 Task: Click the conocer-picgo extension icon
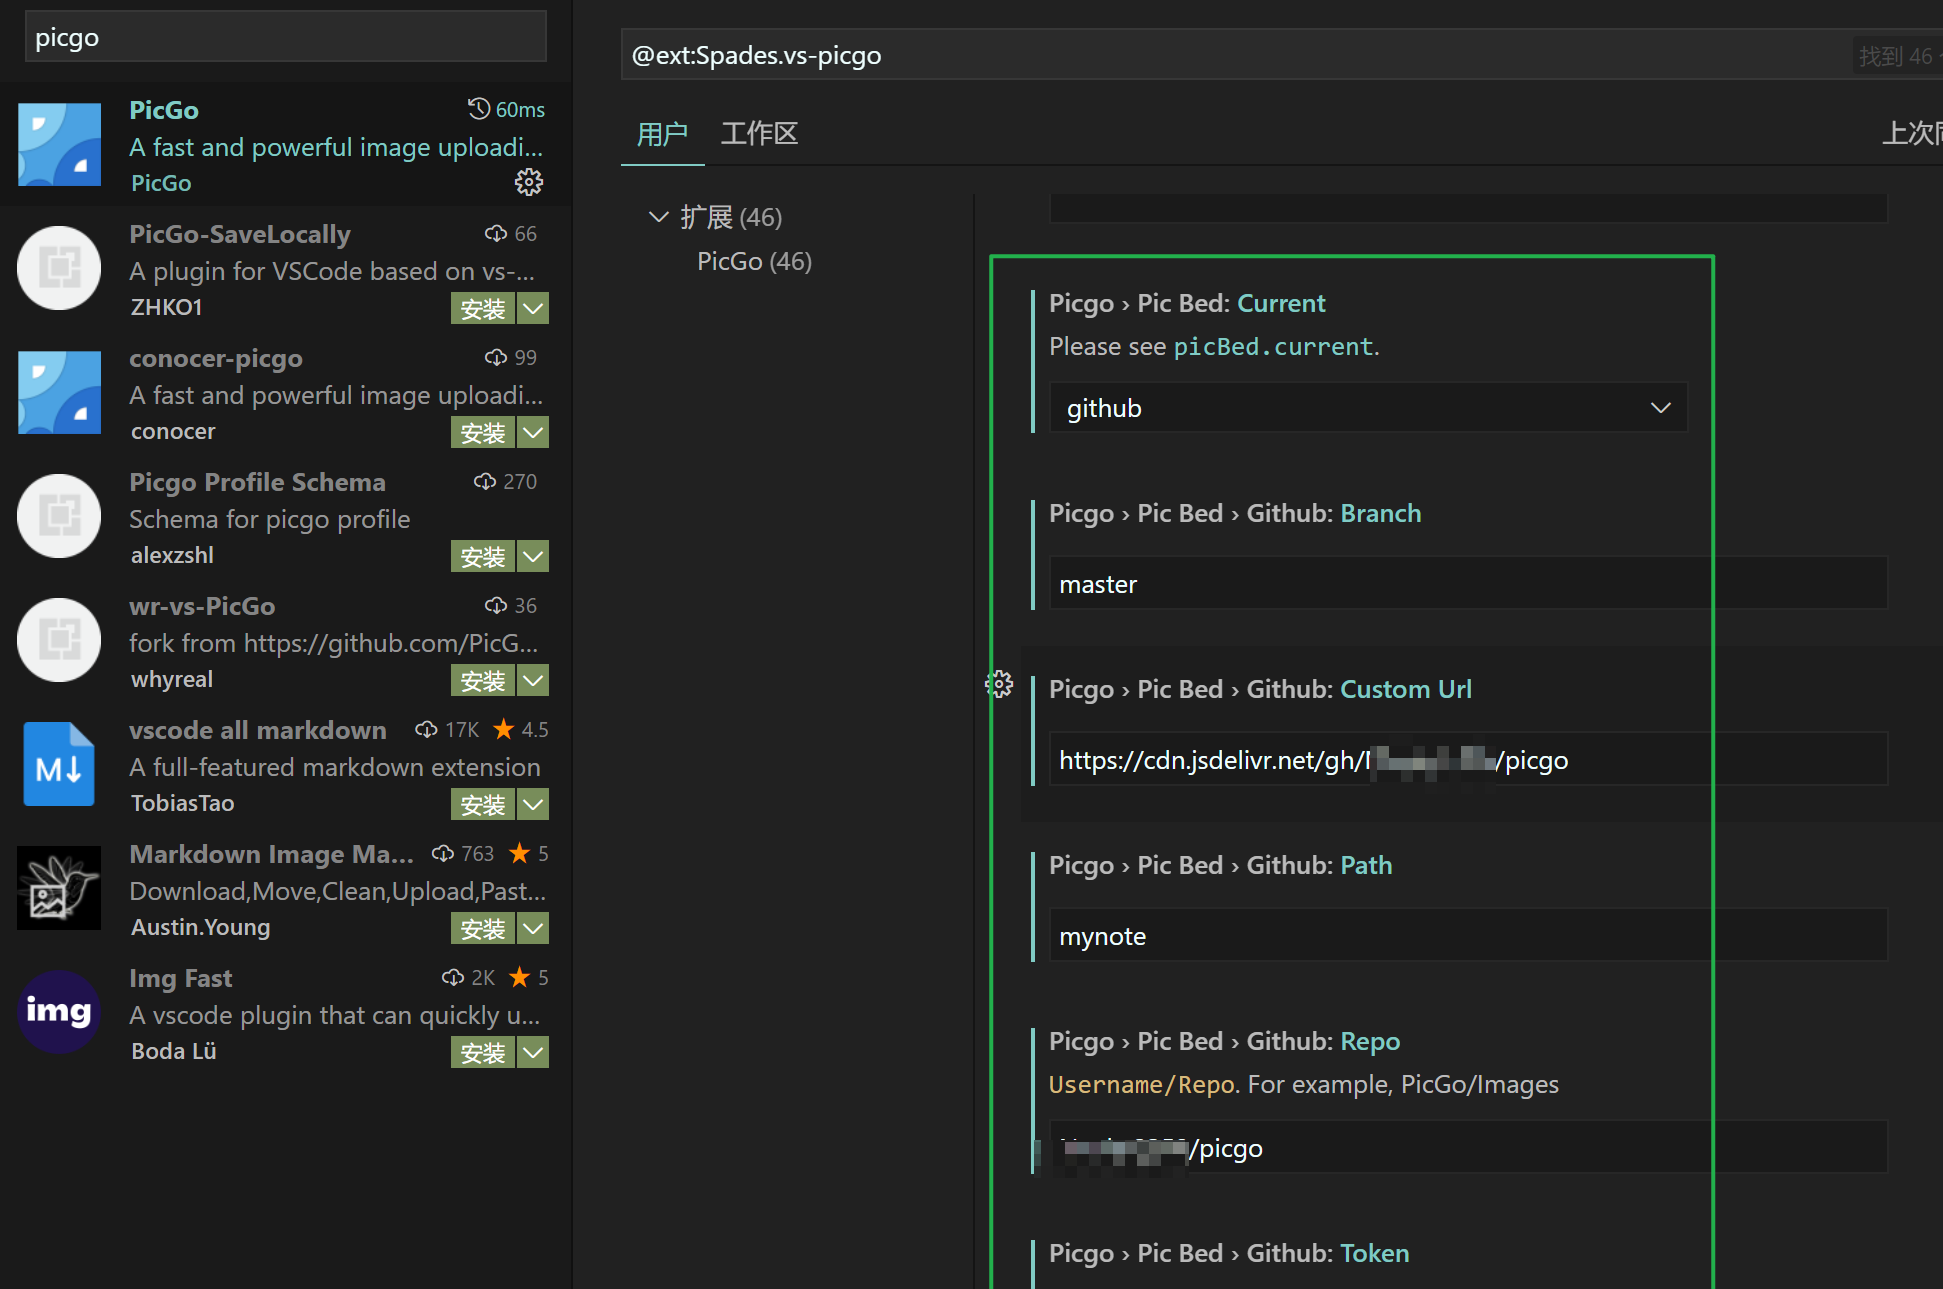[59, 392]
